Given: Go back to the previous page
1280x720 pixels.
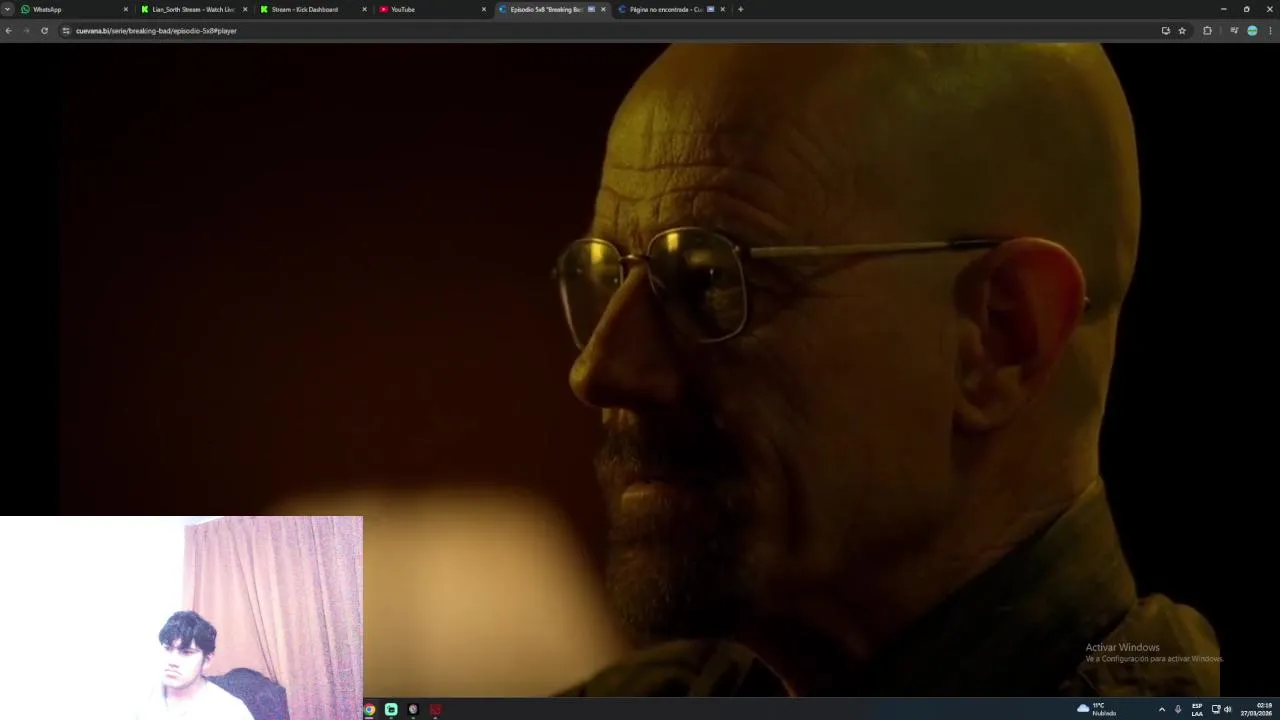Looking at the screenshot, I should tap(8, 31).
